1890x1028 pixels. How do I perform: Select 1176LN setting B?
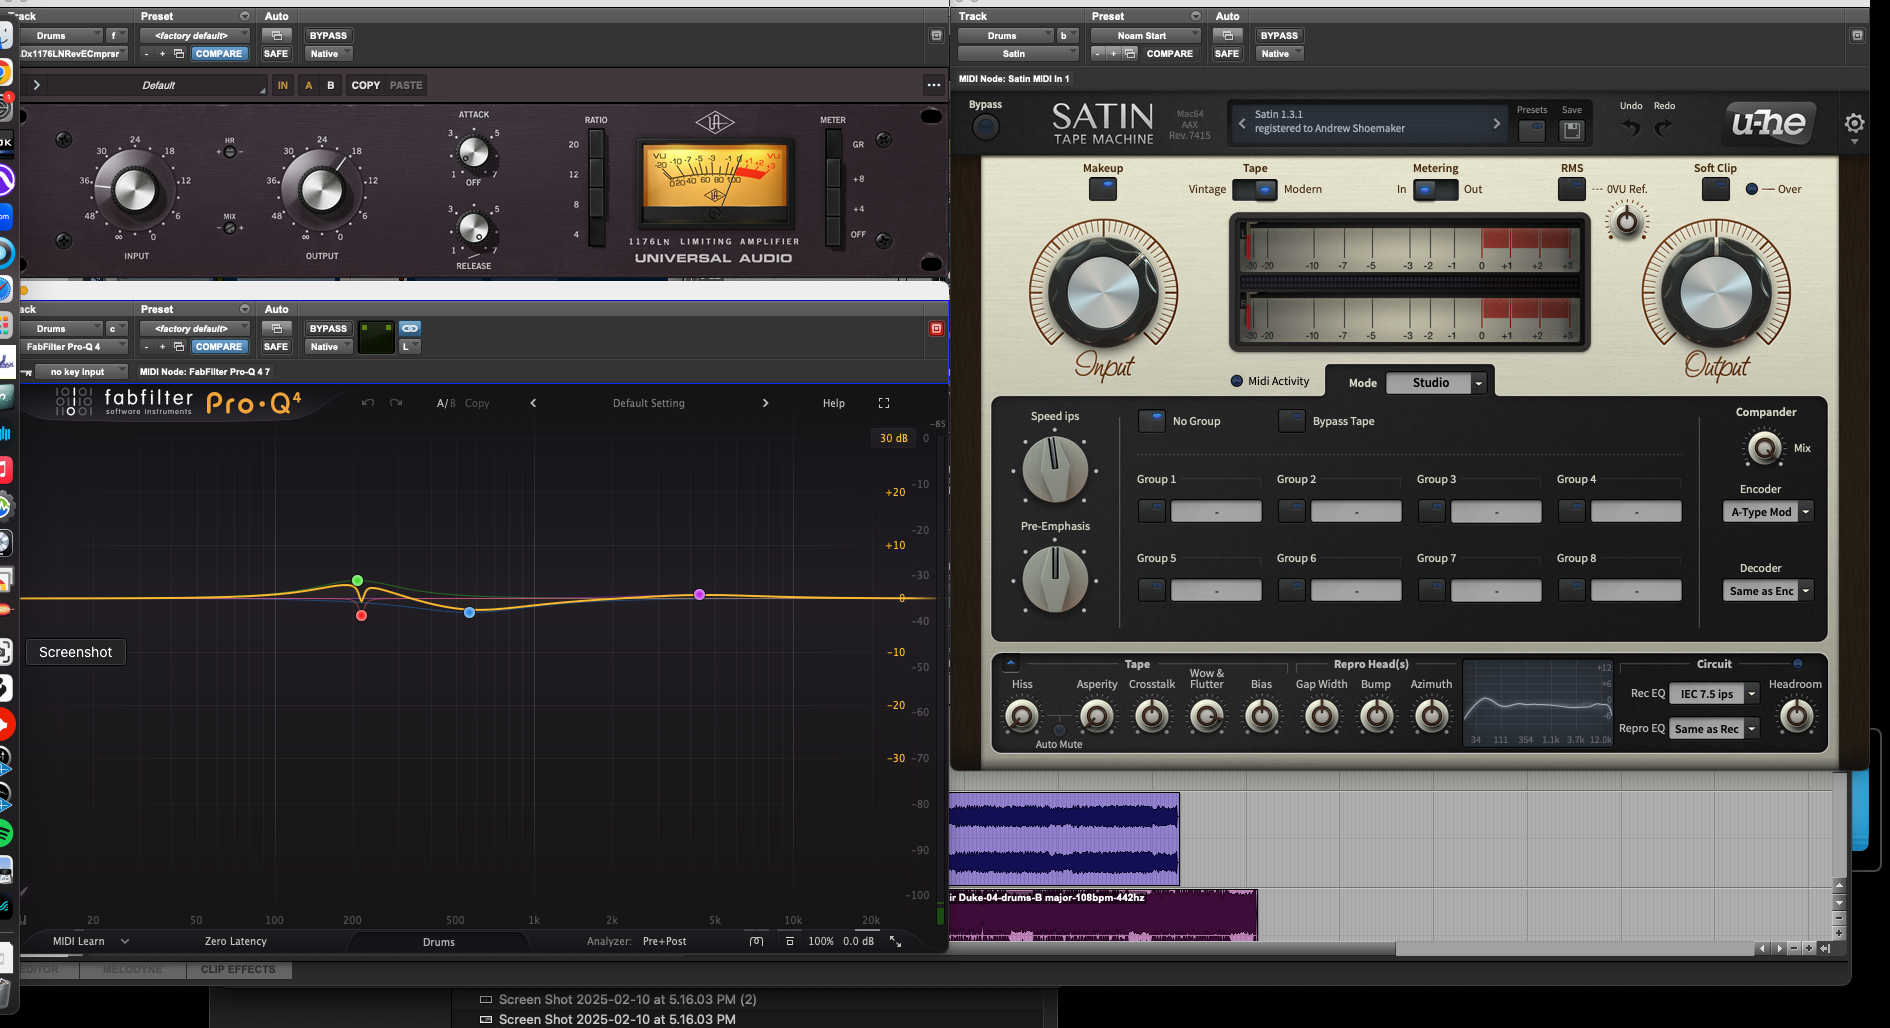pyautogui.click(x=331, y=85)
